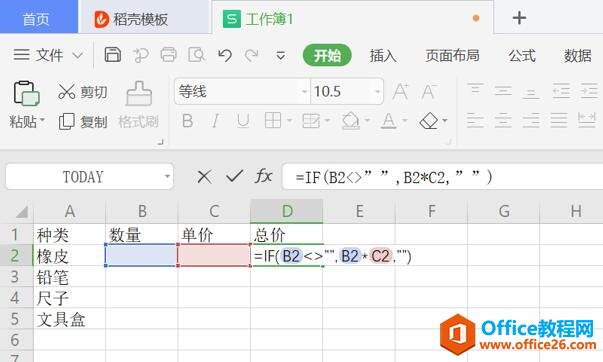The width and height of the screenshot is (603, 362).
Task: Apply fill color bucket
Action: 351,121
